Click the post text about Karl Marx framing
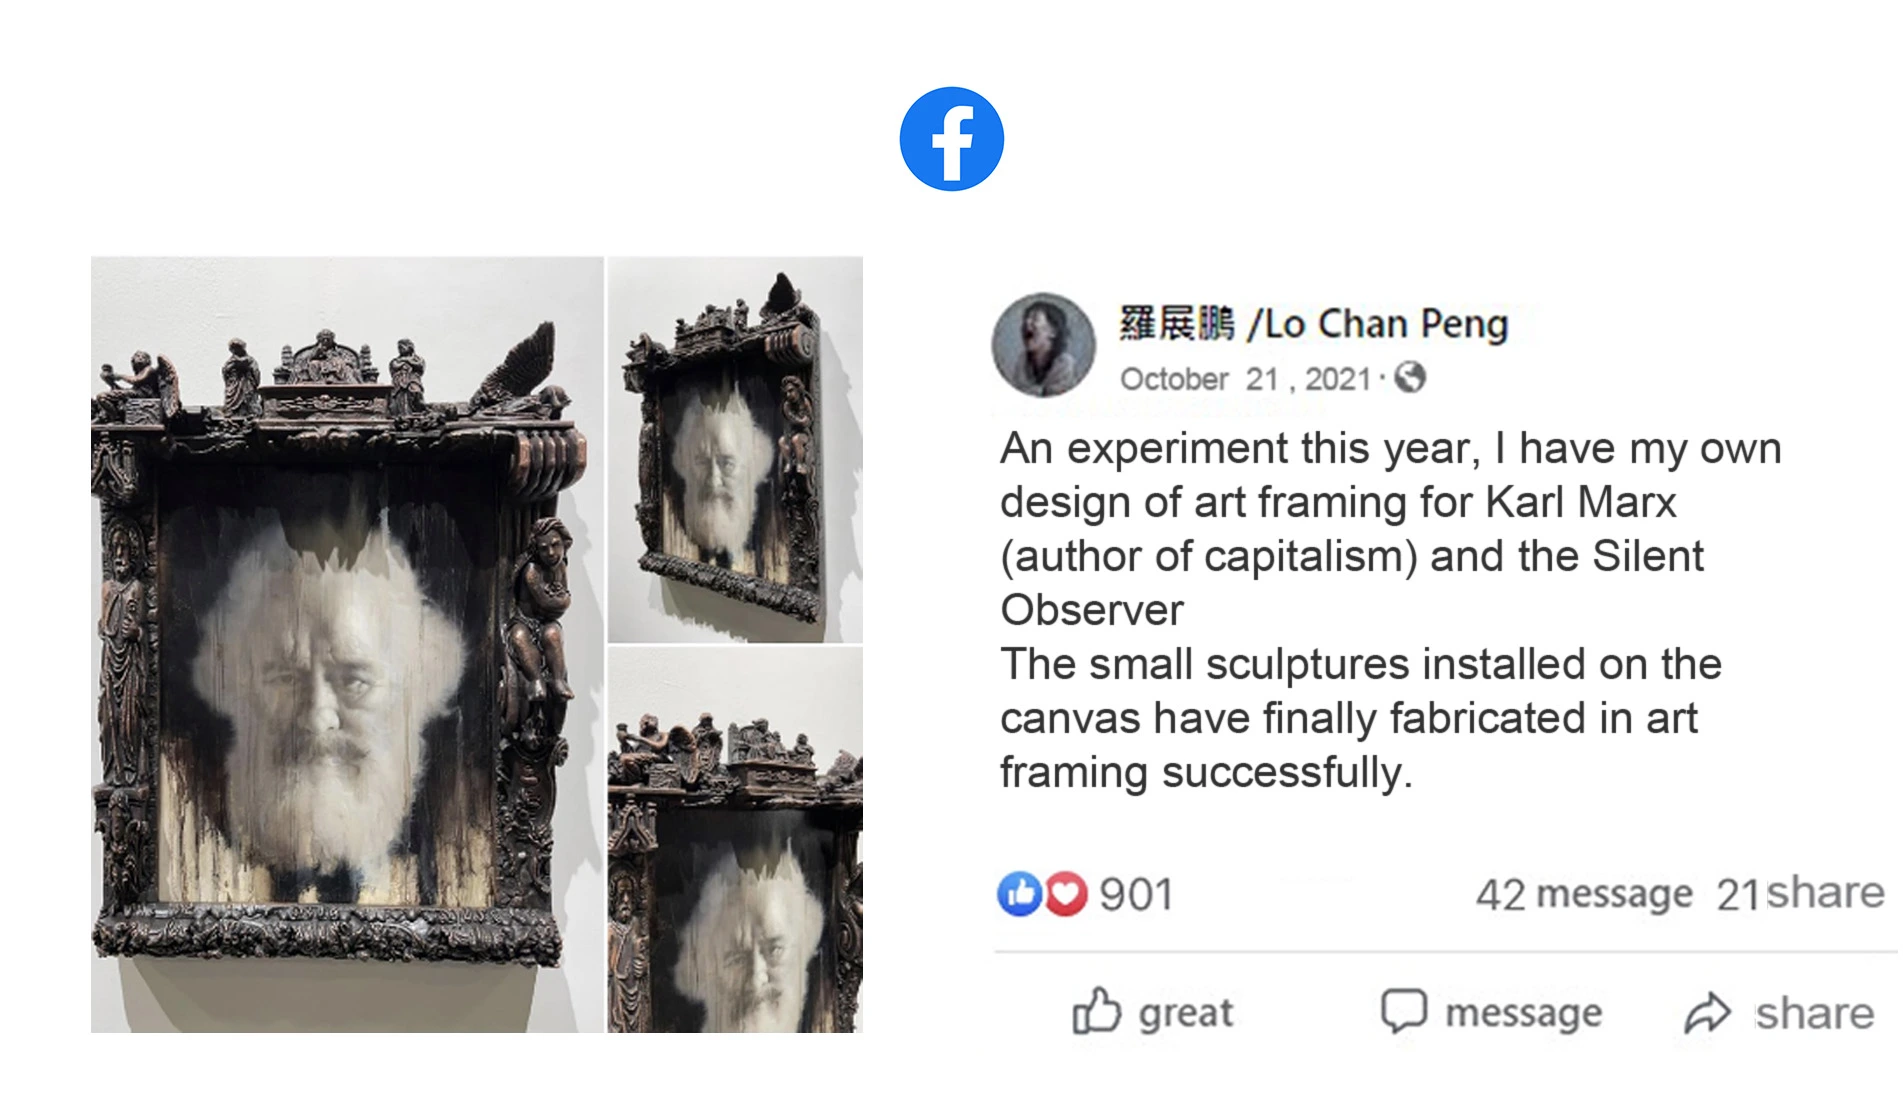The height and width of the screenshot is (1099, 1903). coord(1391,610)
